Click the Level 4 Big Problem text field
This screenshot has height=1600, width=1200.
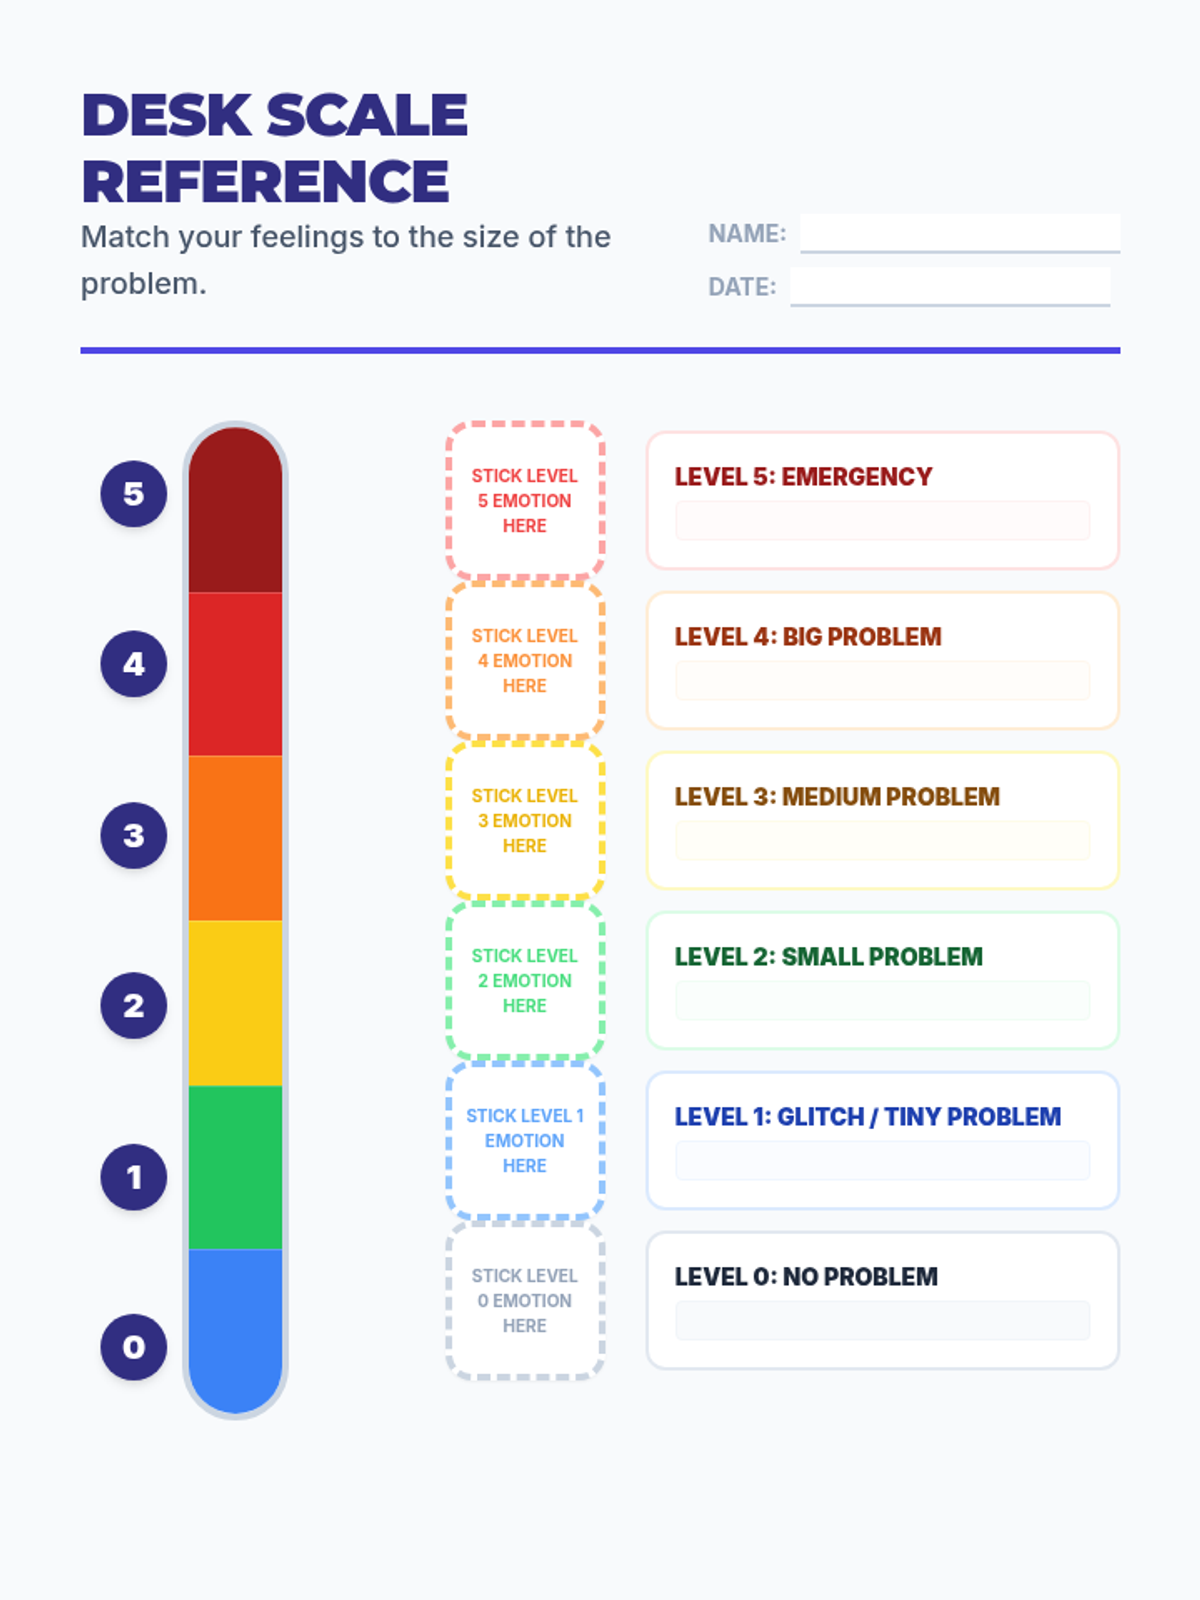882,681
